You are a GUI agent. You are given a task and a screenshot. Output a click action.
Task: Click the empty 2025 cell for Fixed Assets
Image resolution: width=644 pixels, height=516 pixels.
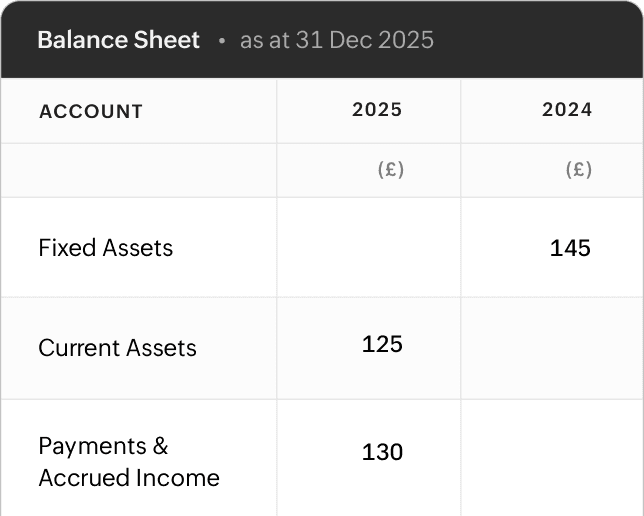[x=368, y=248]
